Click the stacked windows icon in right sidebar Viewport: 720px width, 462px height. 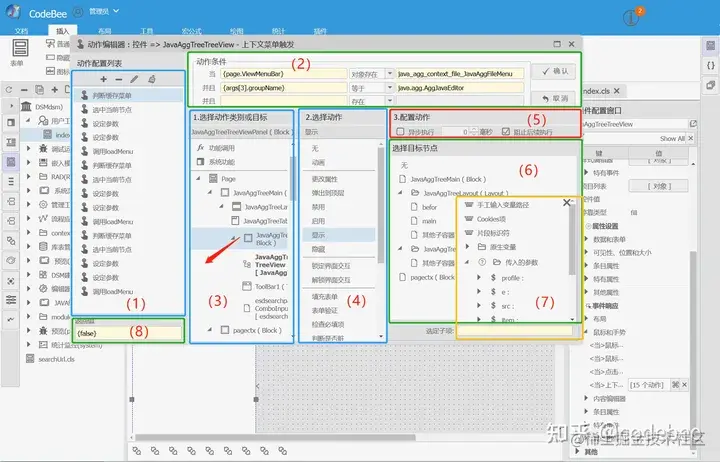(x=710, y=85)
